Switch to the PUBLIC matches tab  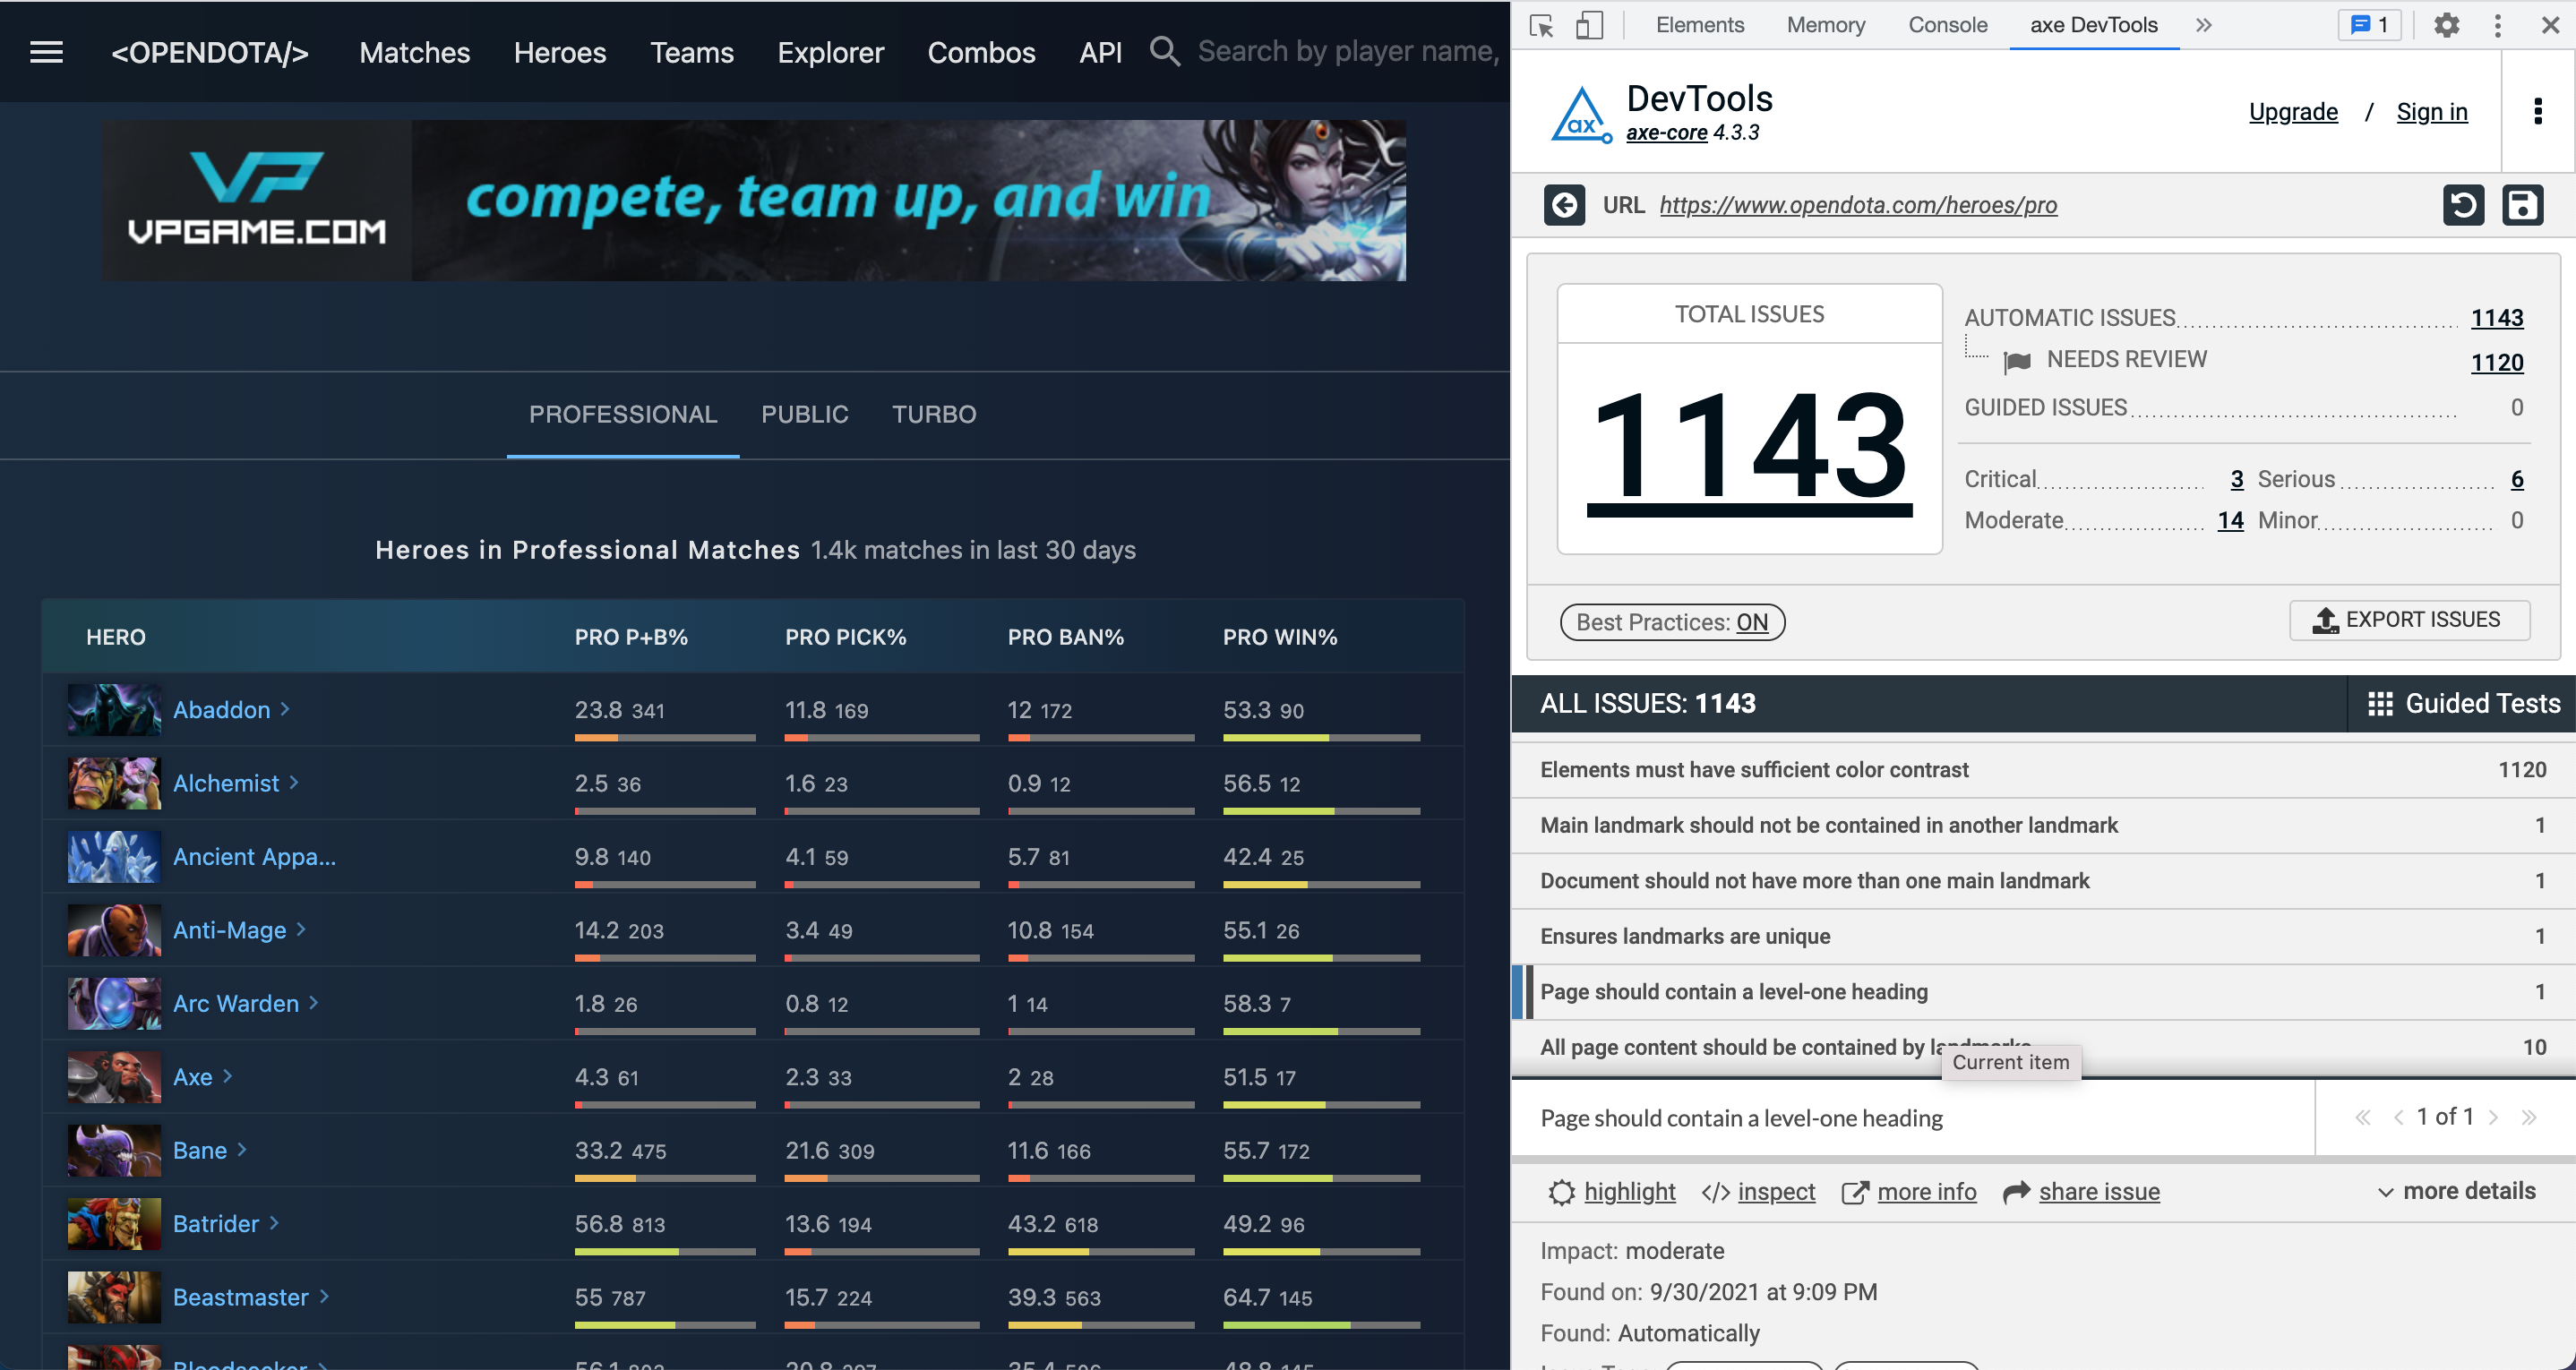[805, 414]
